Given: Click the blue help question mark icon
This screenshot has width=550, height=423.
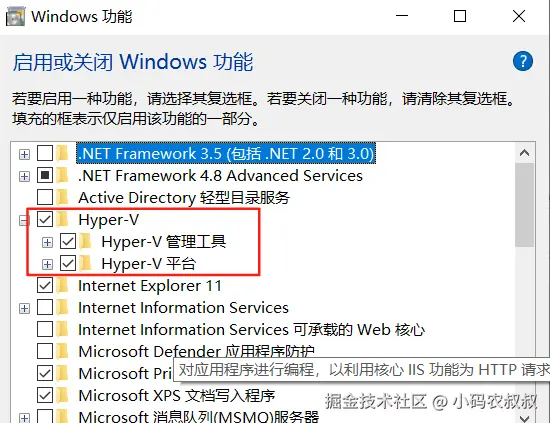Looking at the screenshot, I should click(523, 61).
